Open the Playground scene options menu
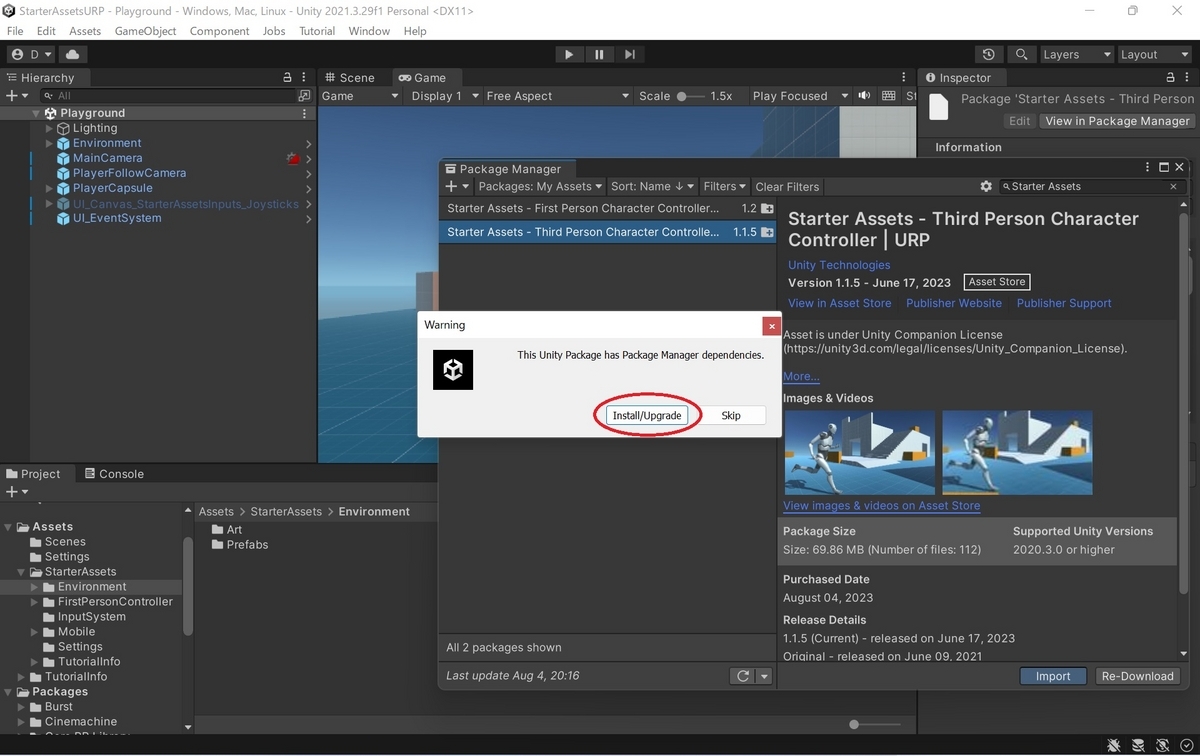 (305, 113)
